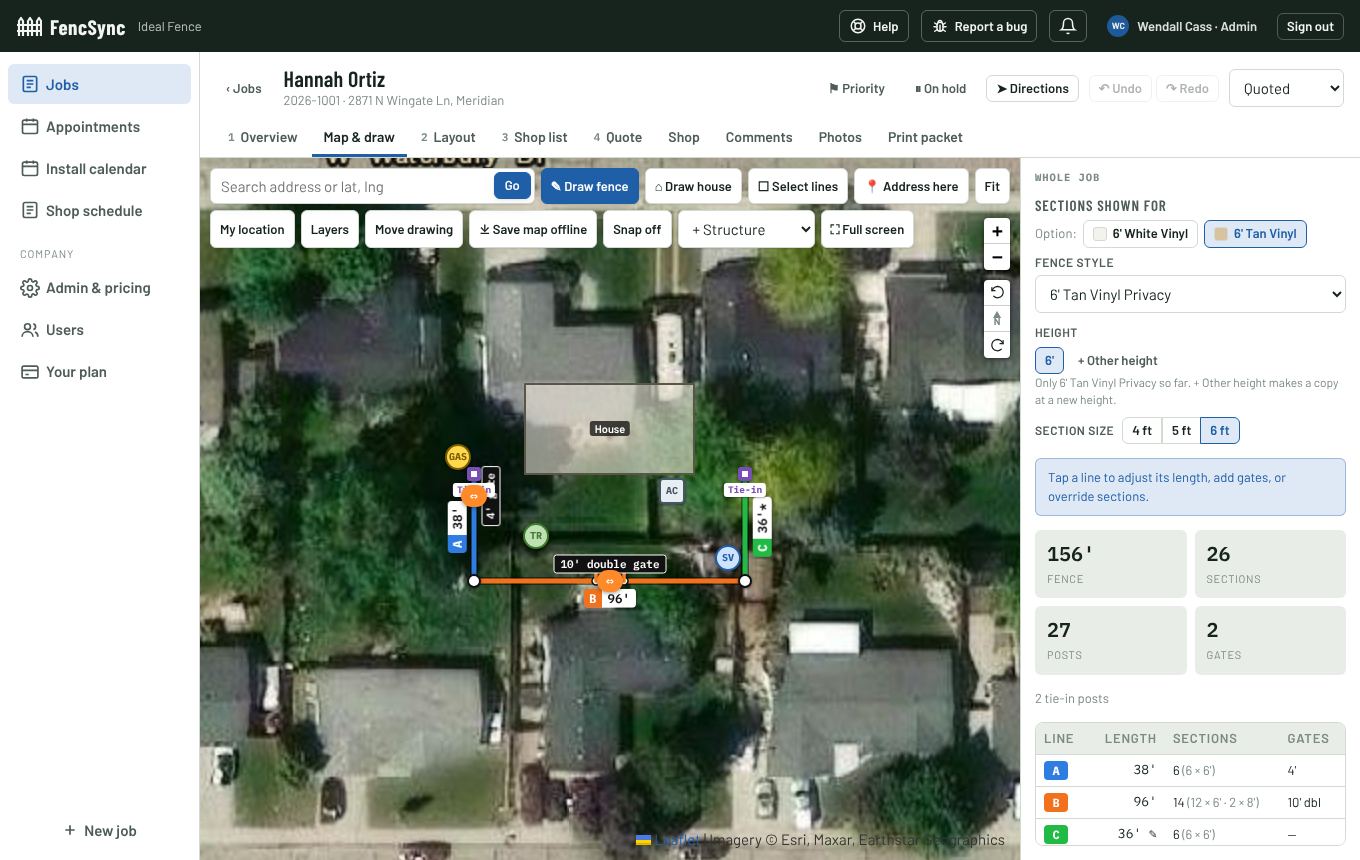This screenshot has height=860, width=1360.
Task: Go to the Print packet tab
Action: (x=925, y=137)
